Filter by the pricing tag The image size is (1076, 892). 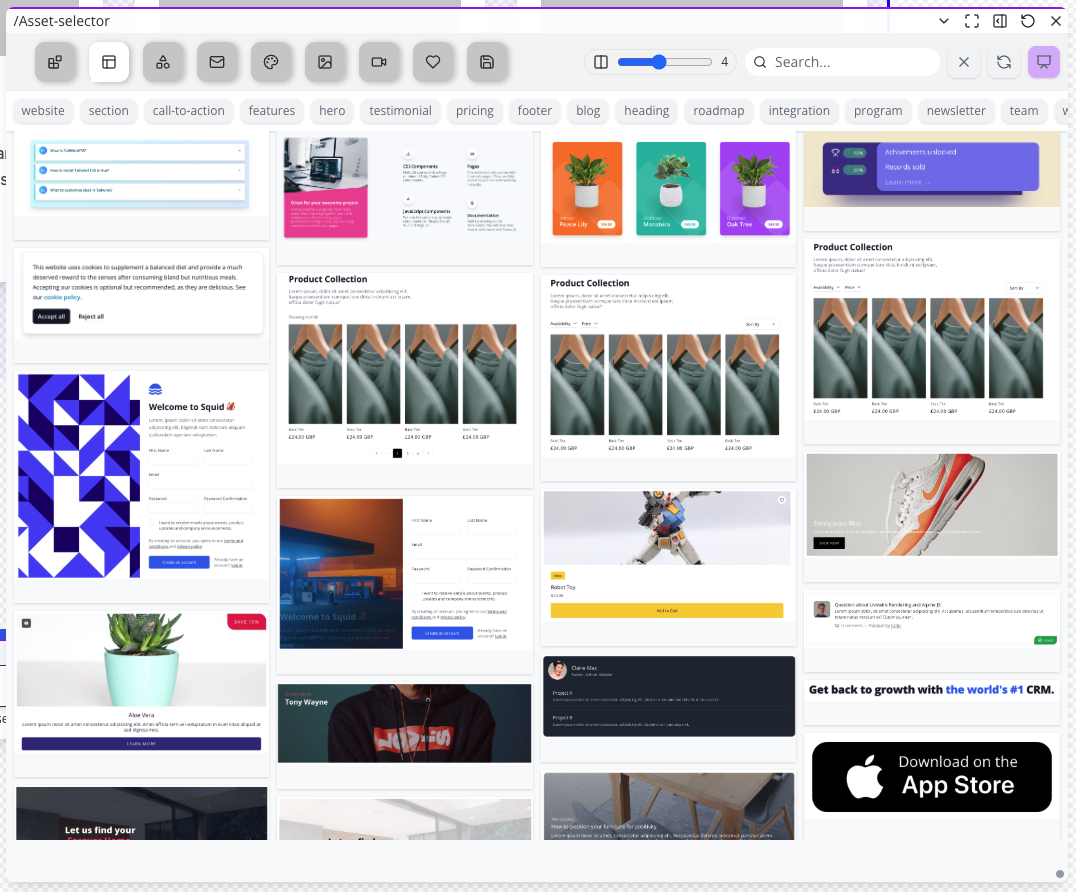475,111
